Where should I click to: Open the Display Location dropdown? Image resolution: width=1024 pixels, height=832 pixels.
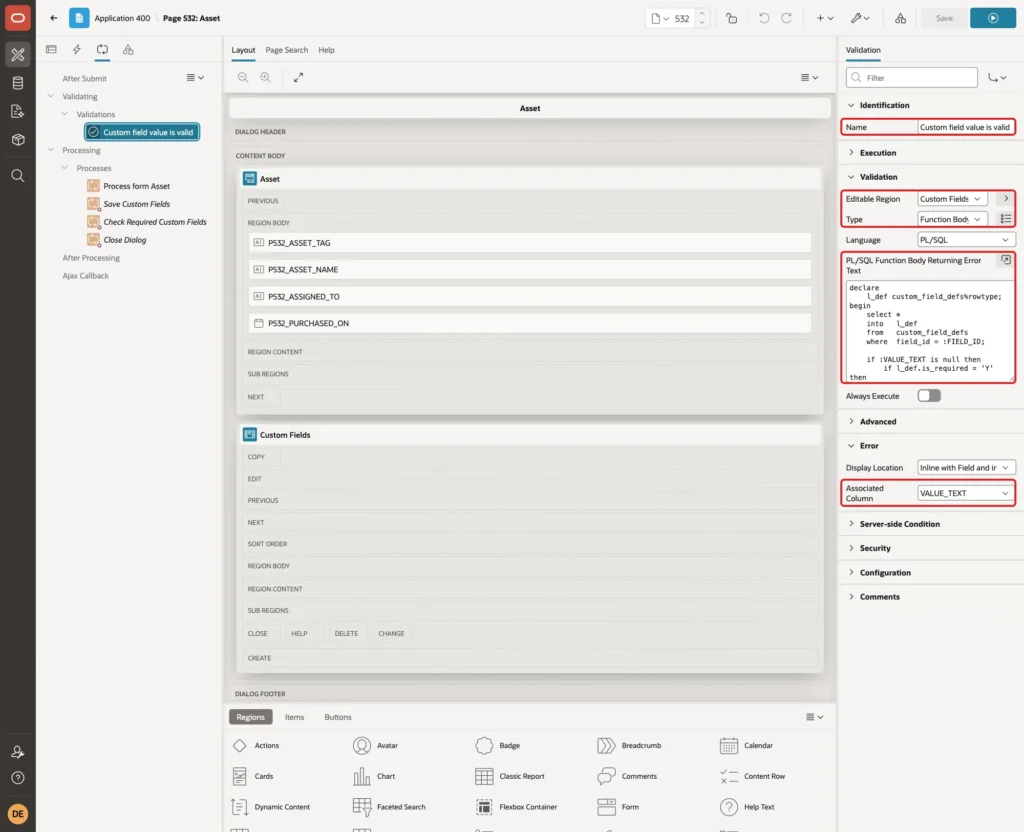click(966, 468)
